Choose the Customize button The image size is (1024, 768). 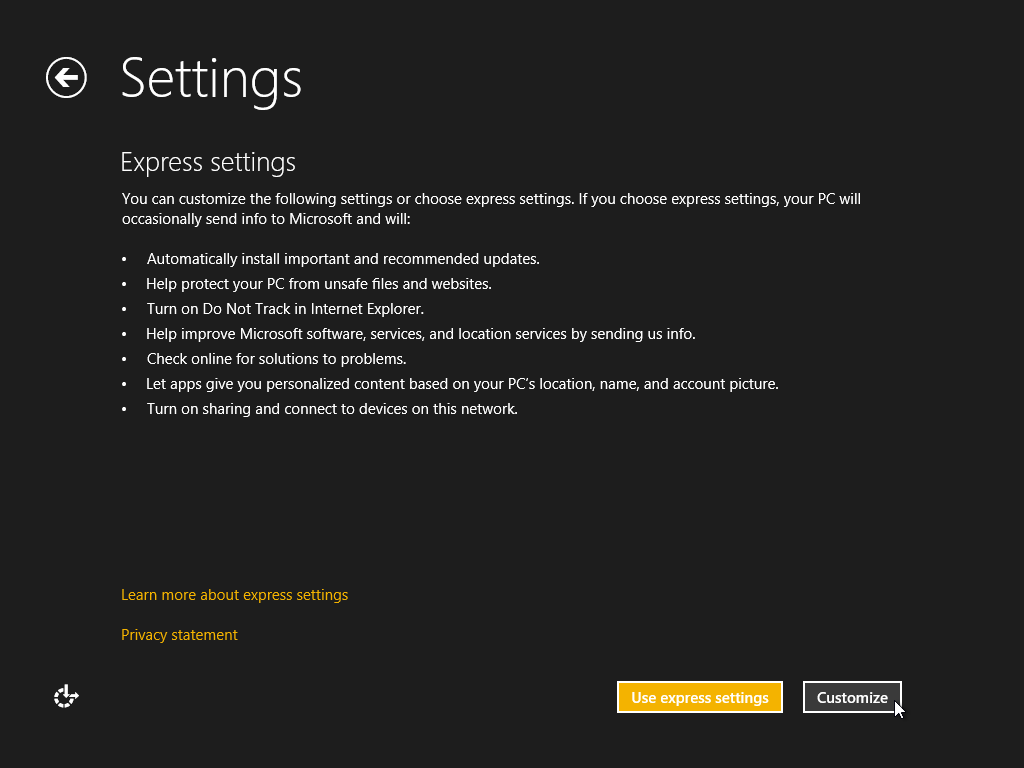click(x=852, y=697)
